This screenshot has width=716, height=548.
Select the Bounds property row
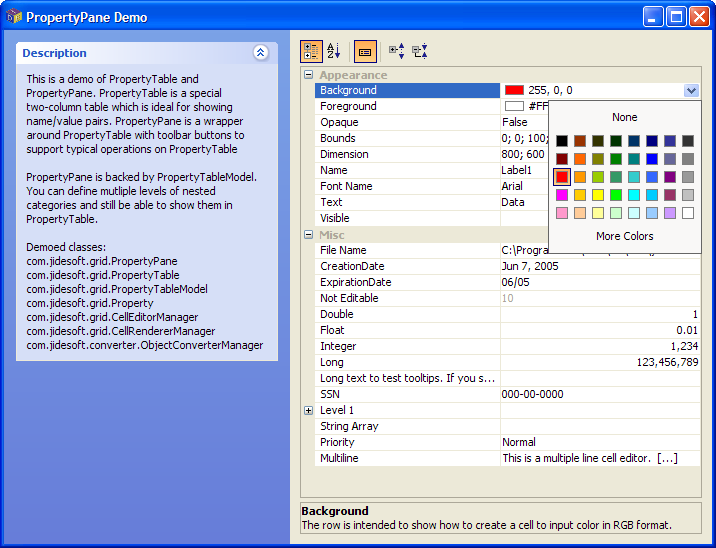407,138
